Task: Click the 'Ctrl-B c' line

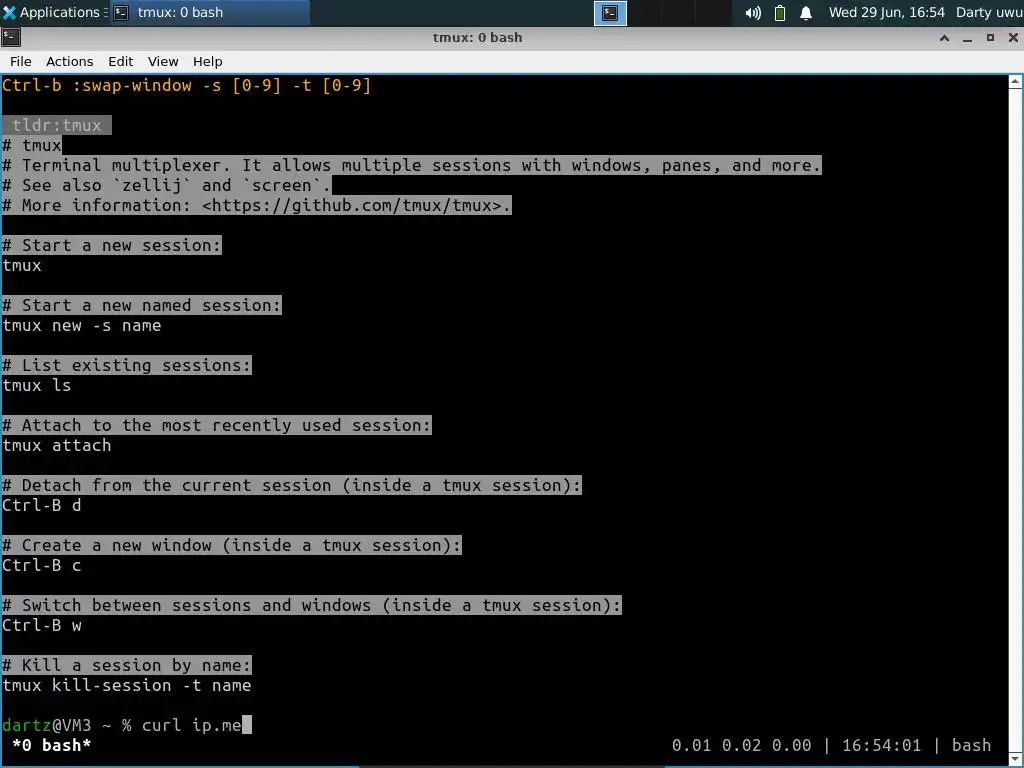Action: coord(42,566)
